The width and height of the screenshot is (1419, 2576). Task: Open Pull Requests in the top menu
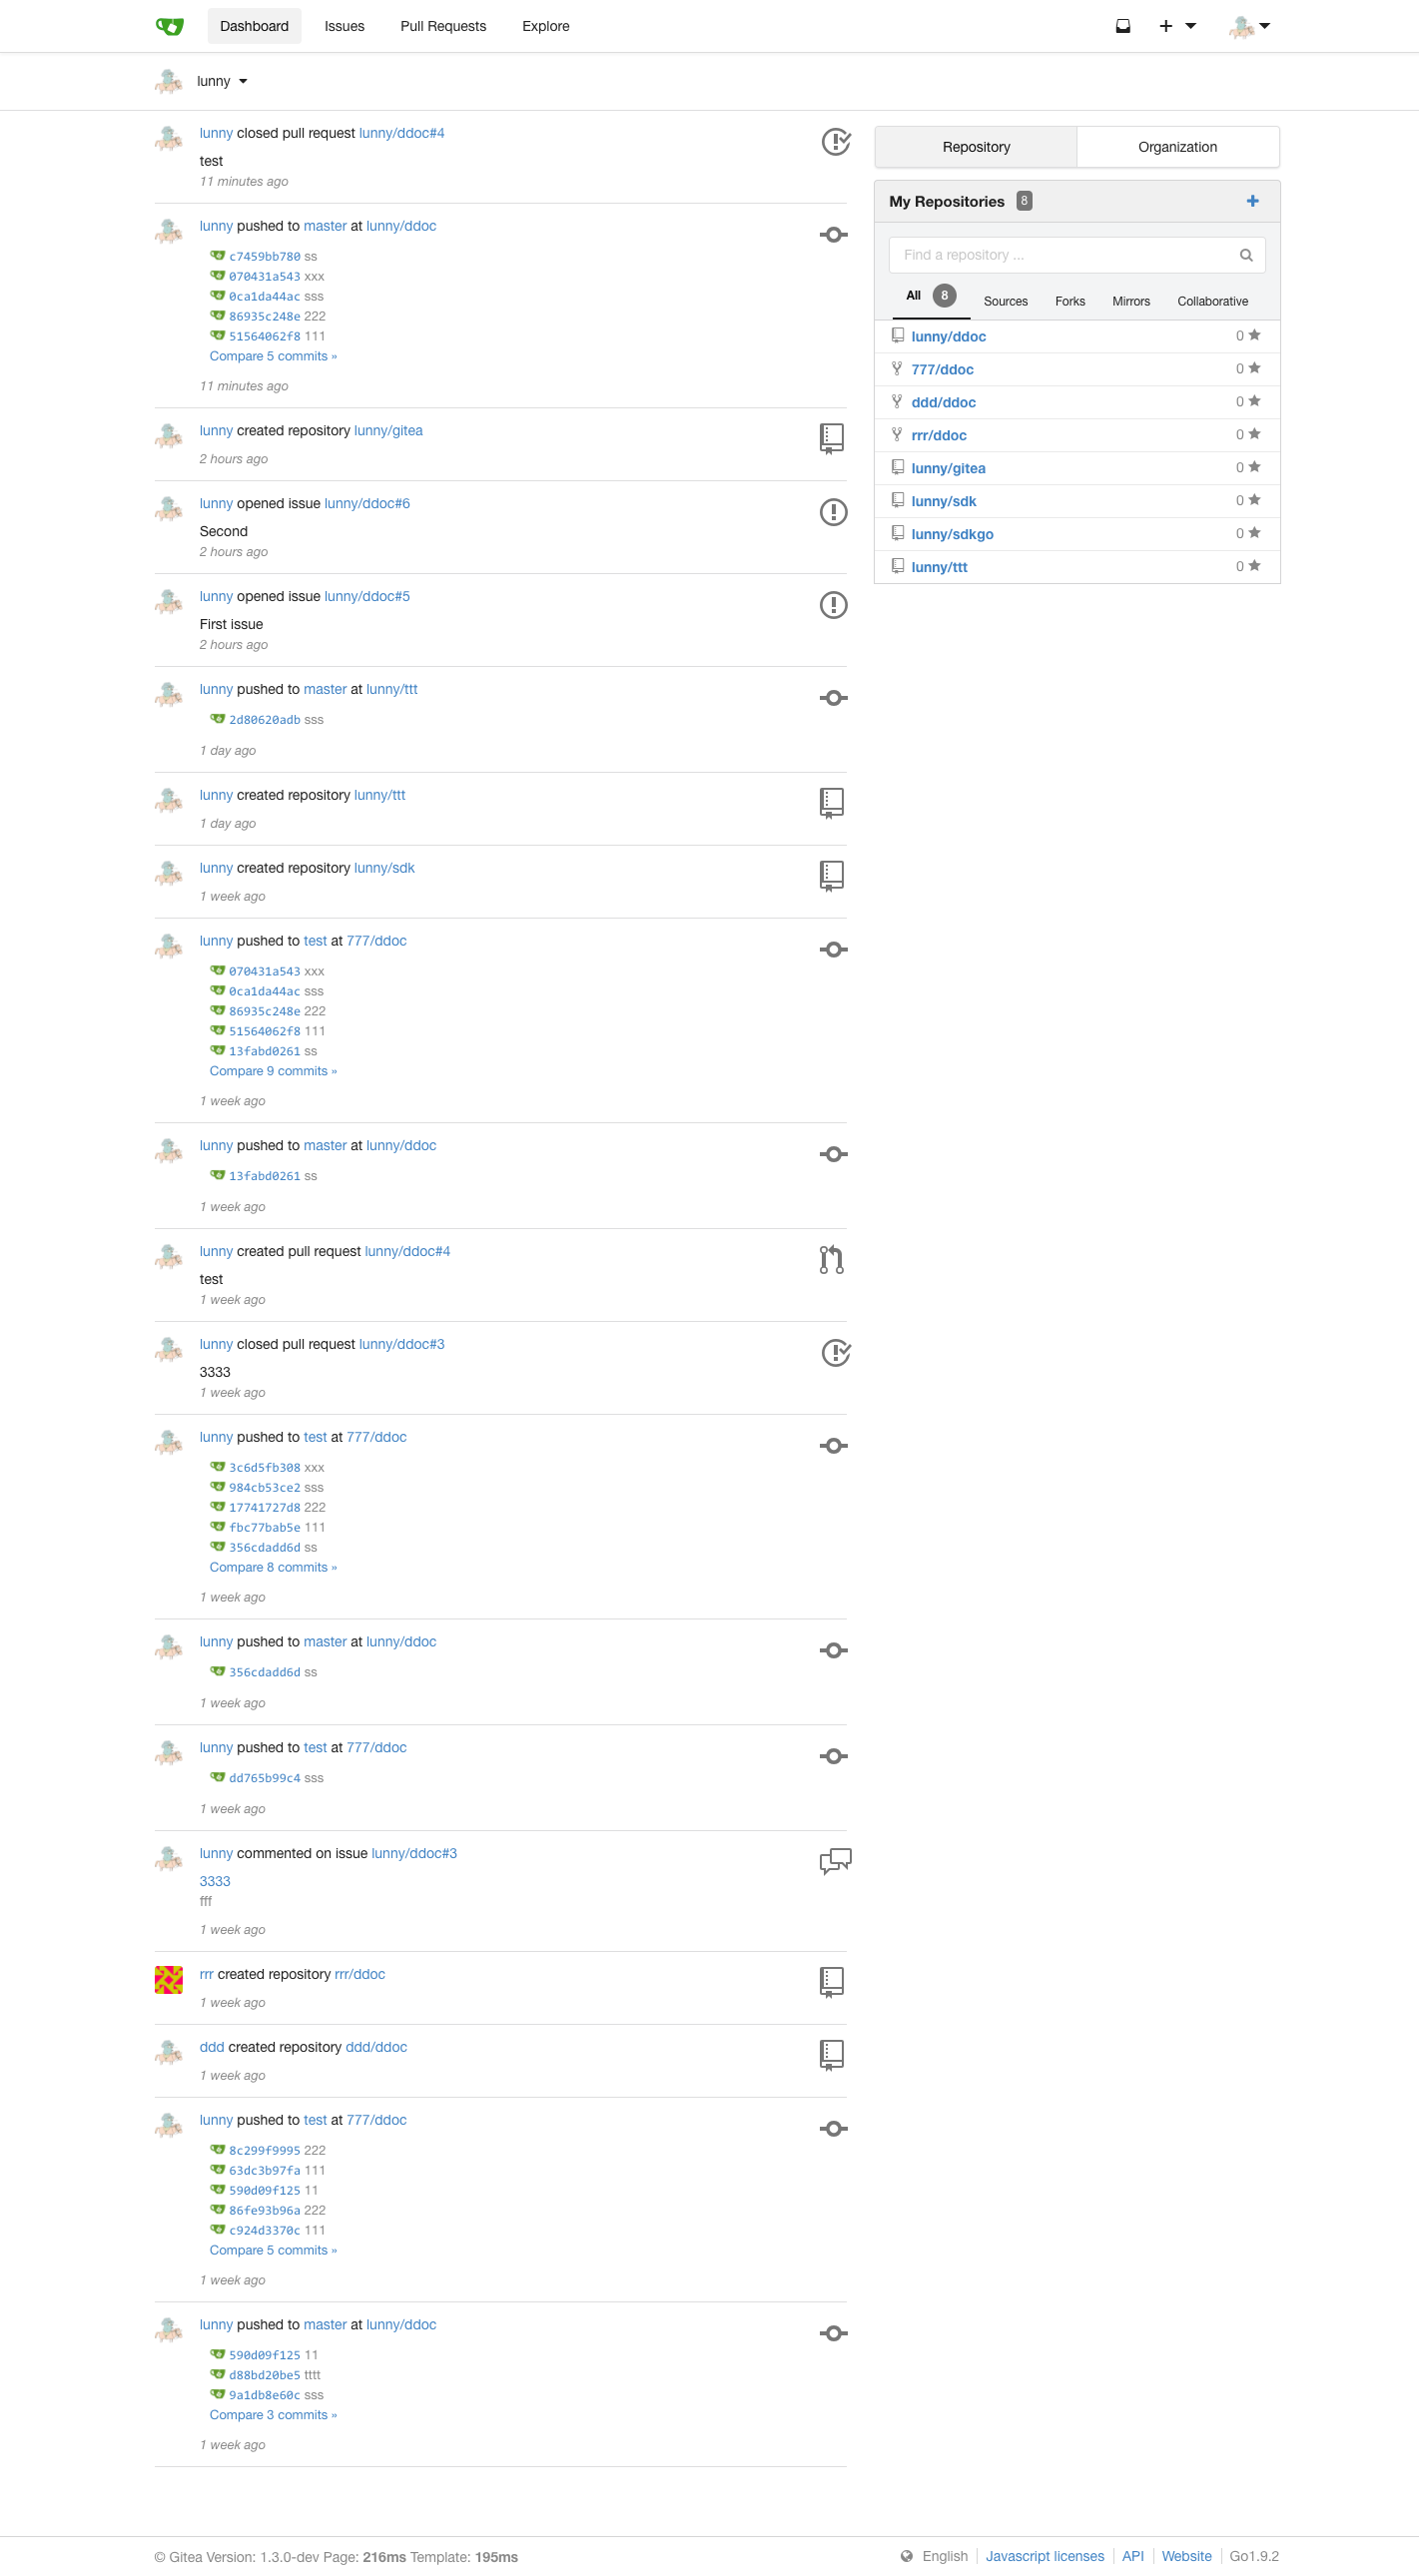tap(443, 26)
